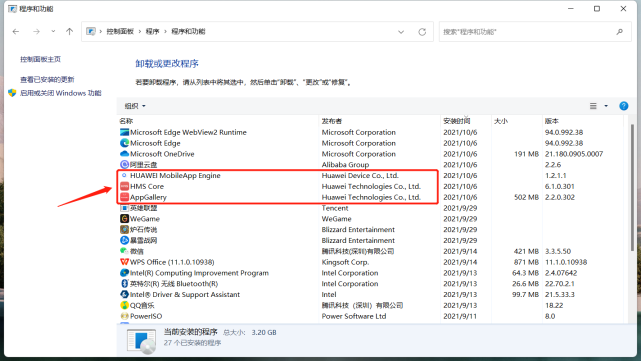Screen dimensions: 641x361
Task: Select the 炉石传说 program icon
Action: [x=124, y=230]
